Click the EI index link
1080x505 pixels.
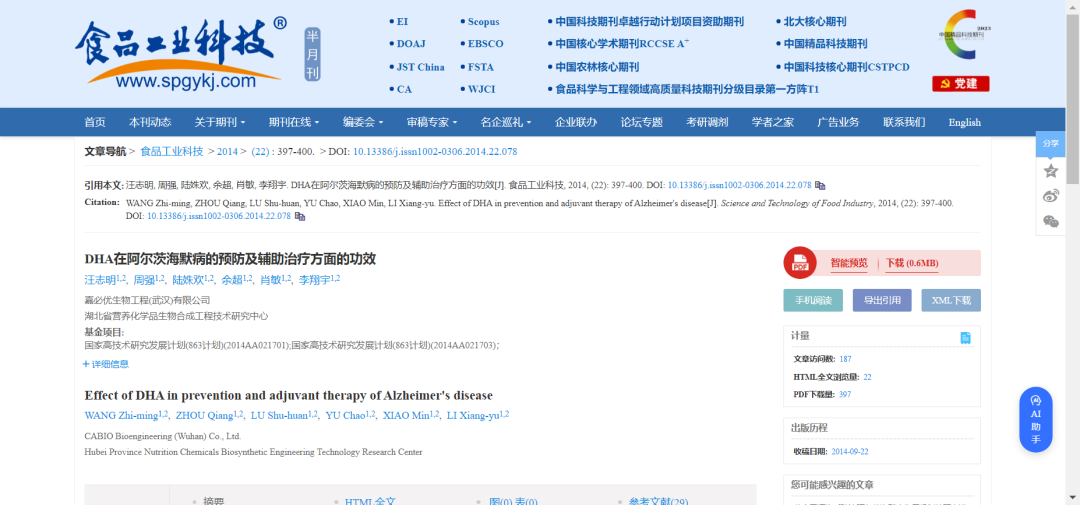(x=402, y=21)
